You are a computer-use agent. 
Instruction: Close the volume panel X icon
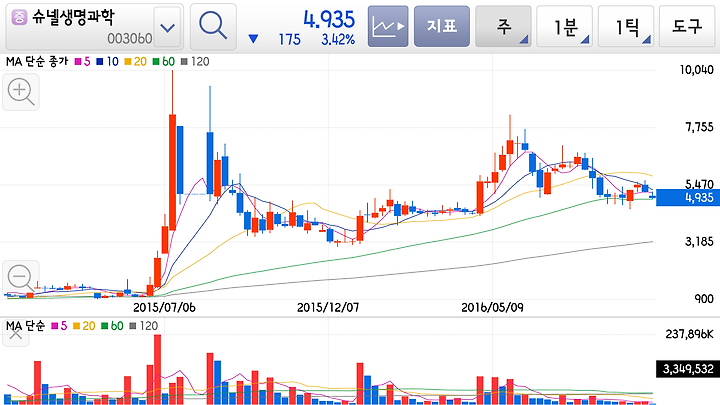(16, 335)
